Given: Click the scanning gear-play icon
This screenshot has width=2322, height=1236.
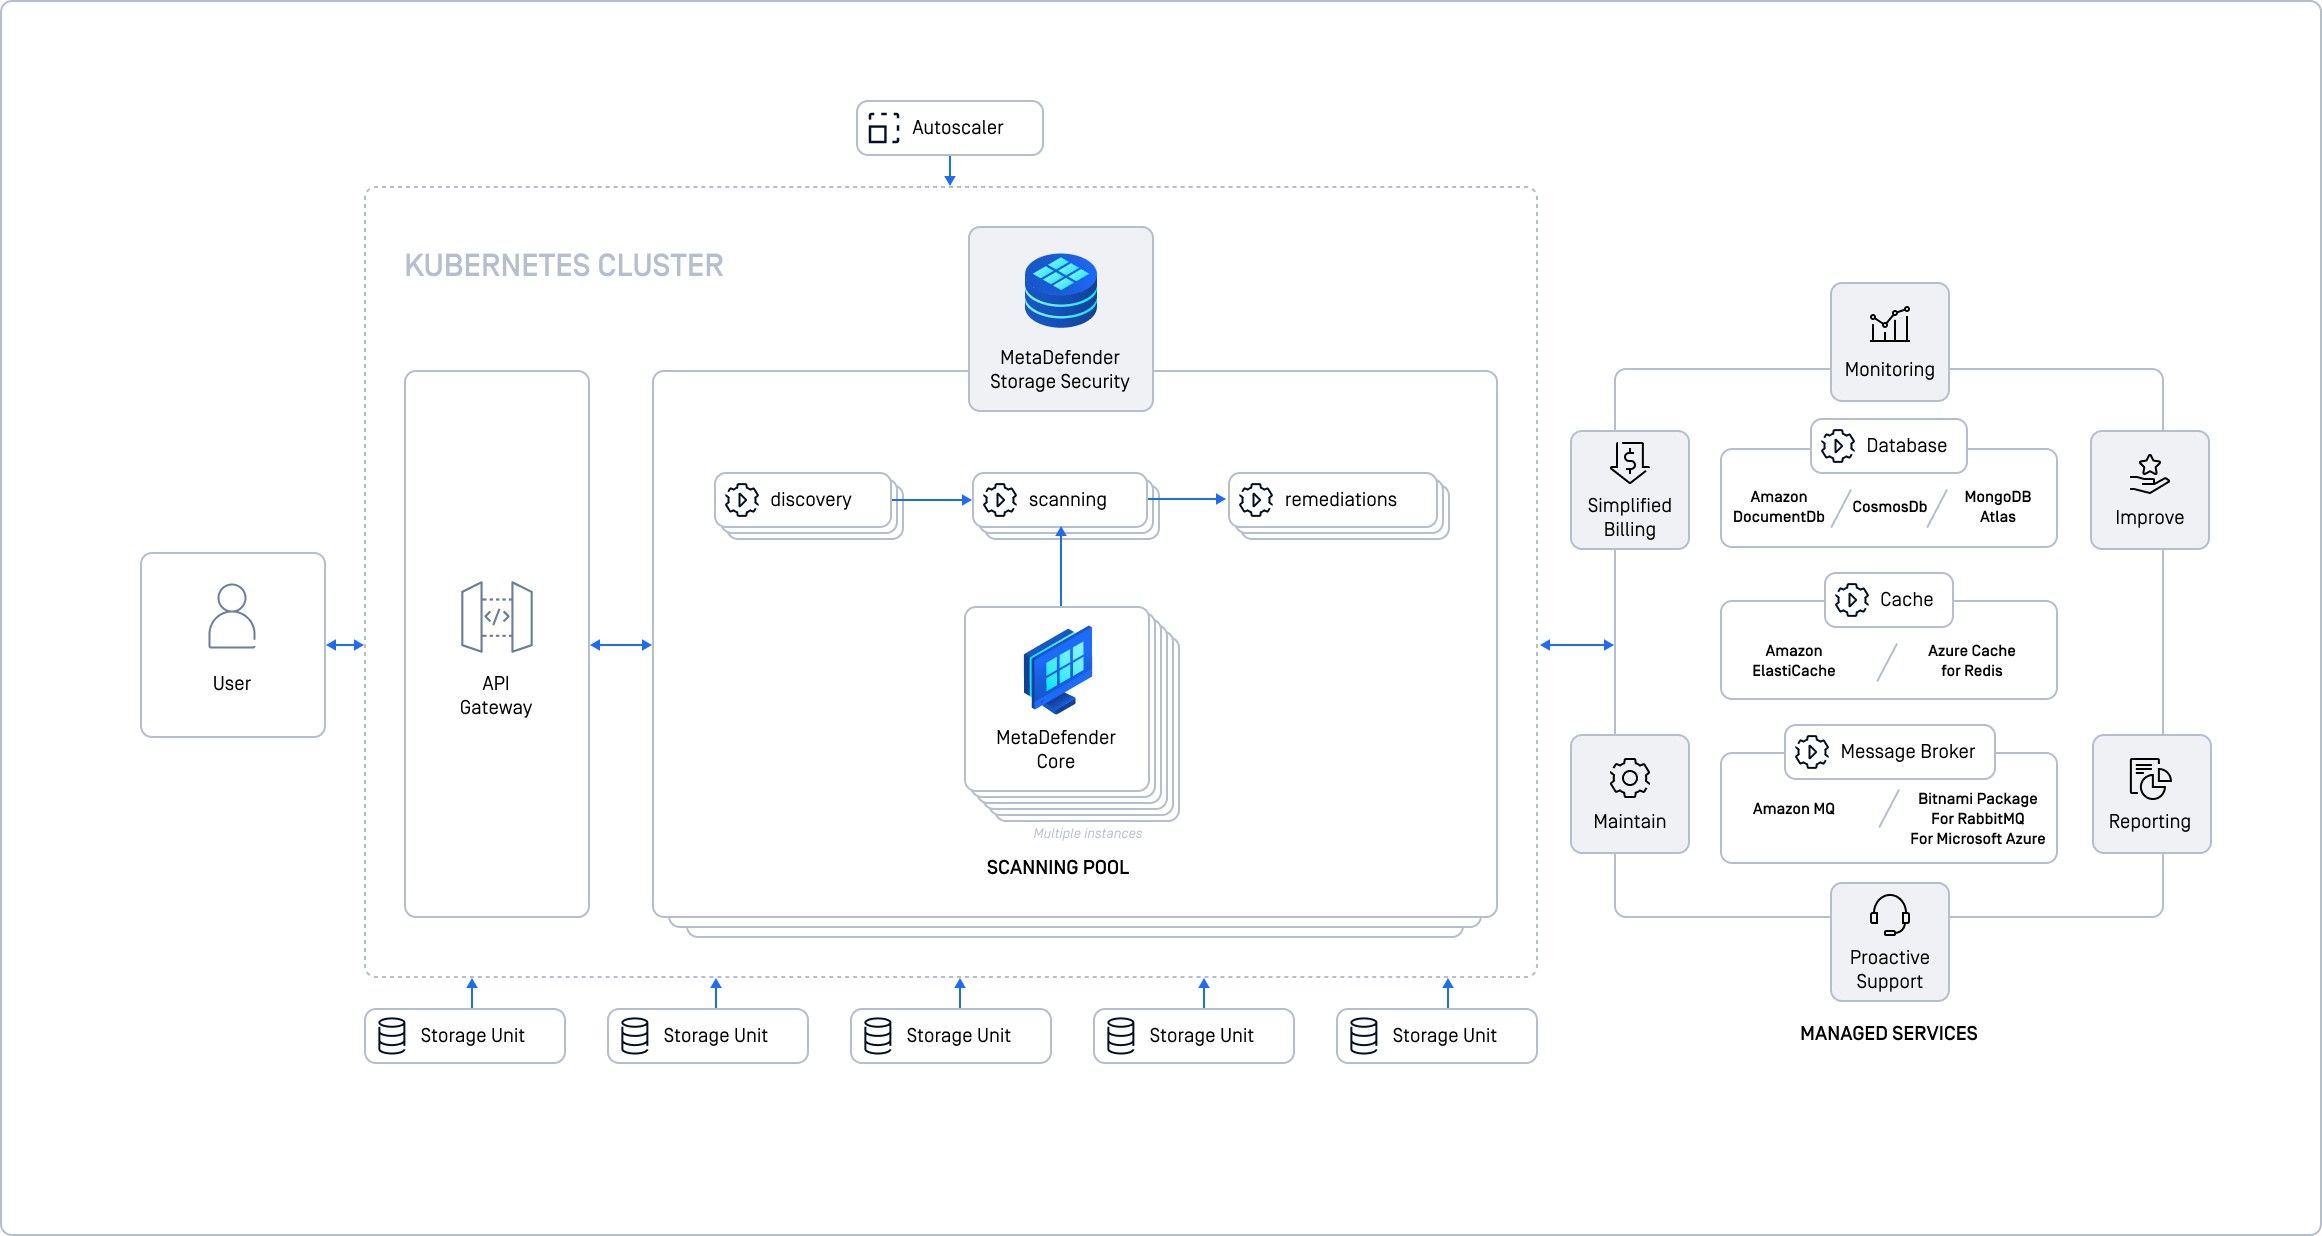Looking at the screenshot, I should point(999,500).
